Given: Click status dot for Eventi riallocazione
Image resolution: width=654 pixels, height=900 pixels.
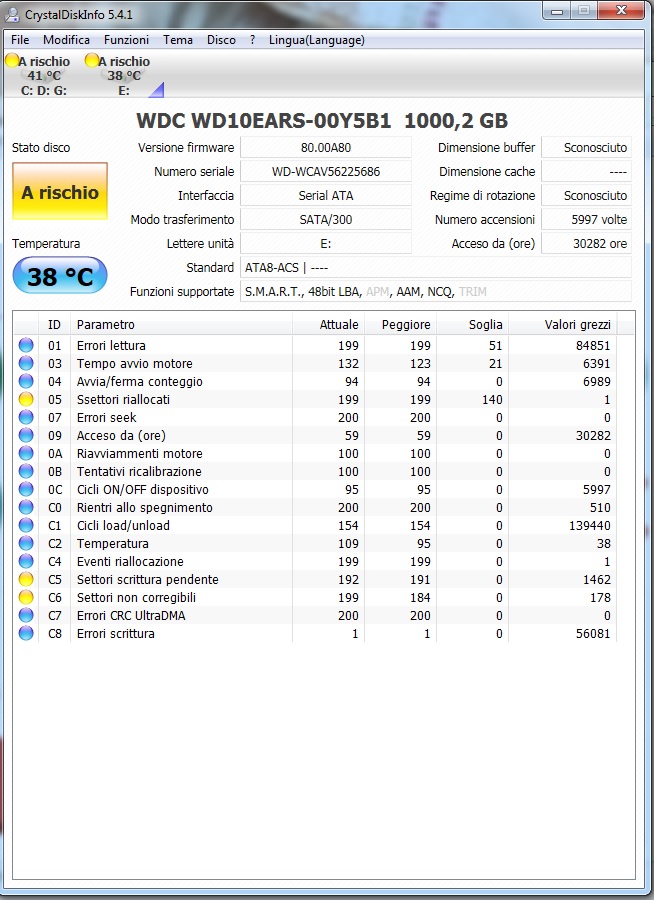Looking at the screenshot, I should coord(26,561).
